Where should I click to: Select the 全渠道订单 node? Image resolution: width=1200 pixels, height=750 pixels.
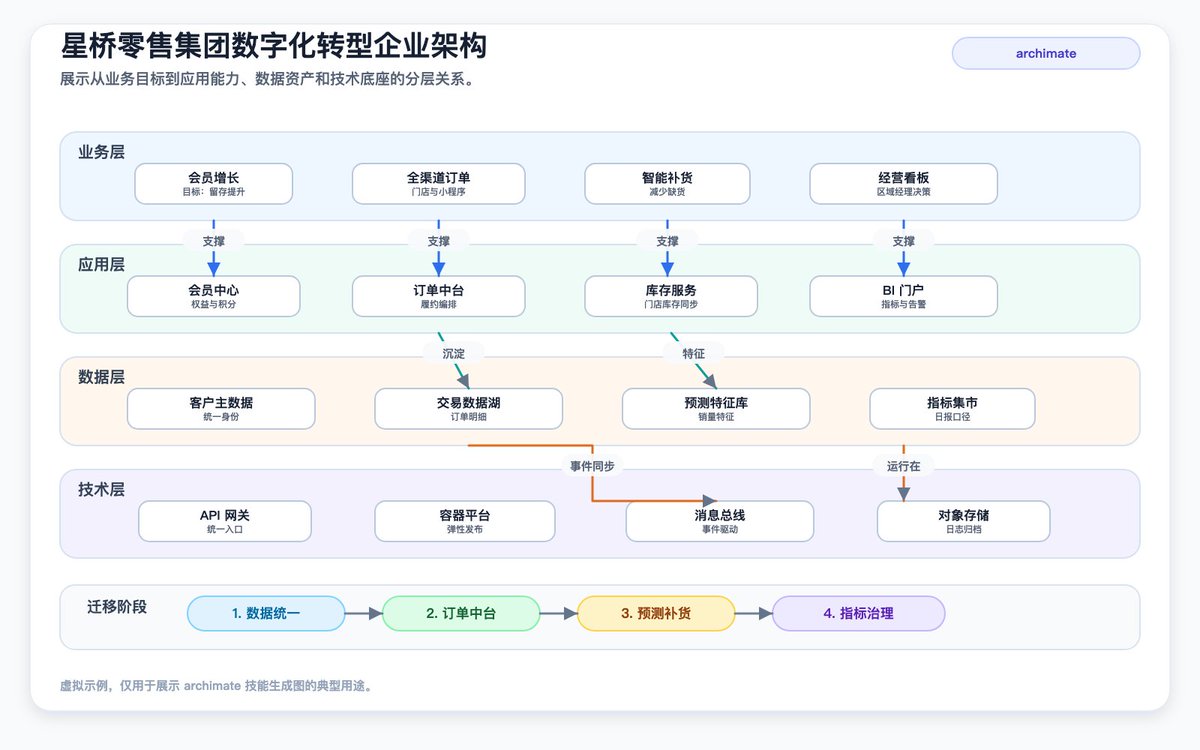(x=438, y=184)
